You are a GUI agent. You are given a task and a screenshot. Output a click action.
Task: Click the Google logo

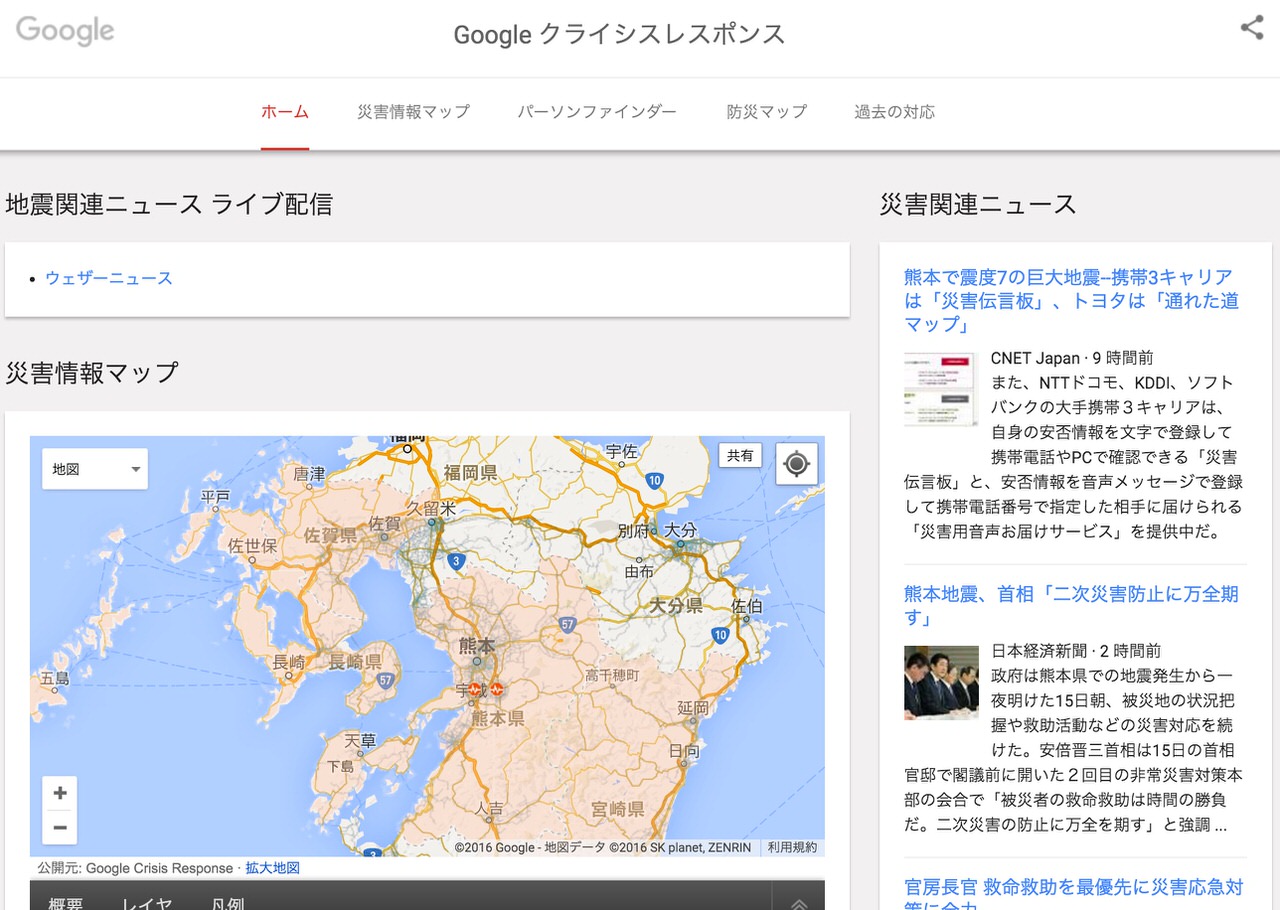[65, 31]
